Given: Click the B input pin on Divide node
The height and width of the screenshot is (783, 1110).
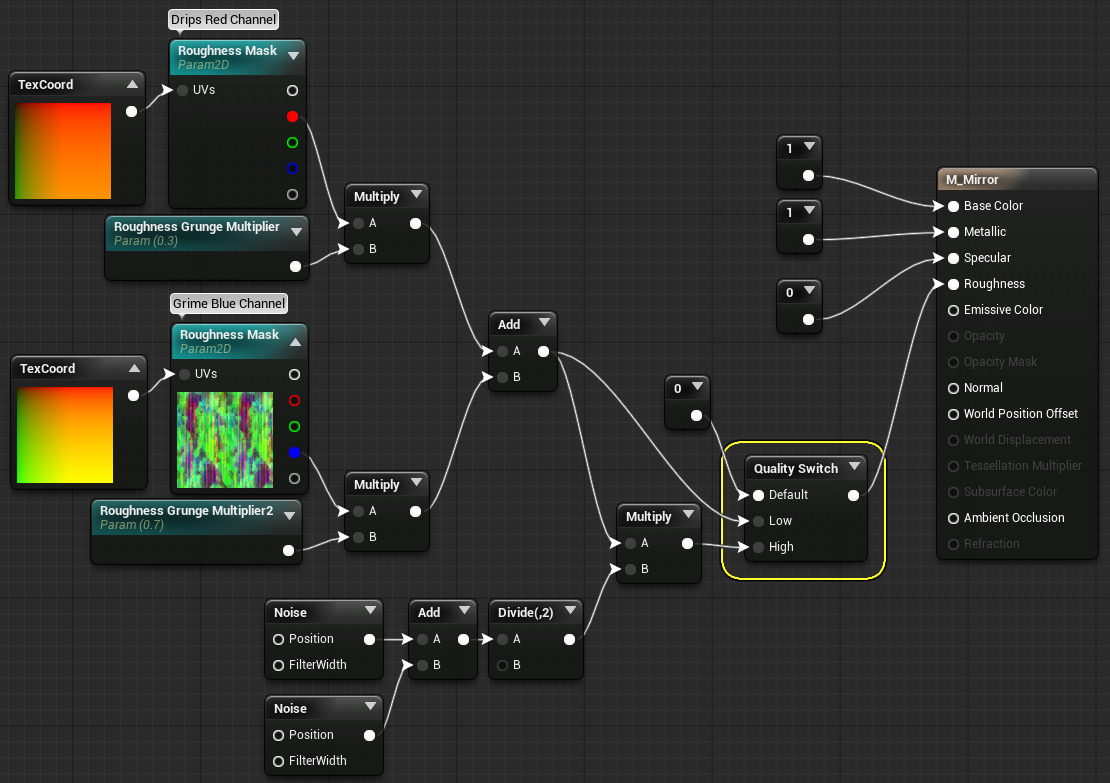Looking at the screenshot, I should pos(504,665).
